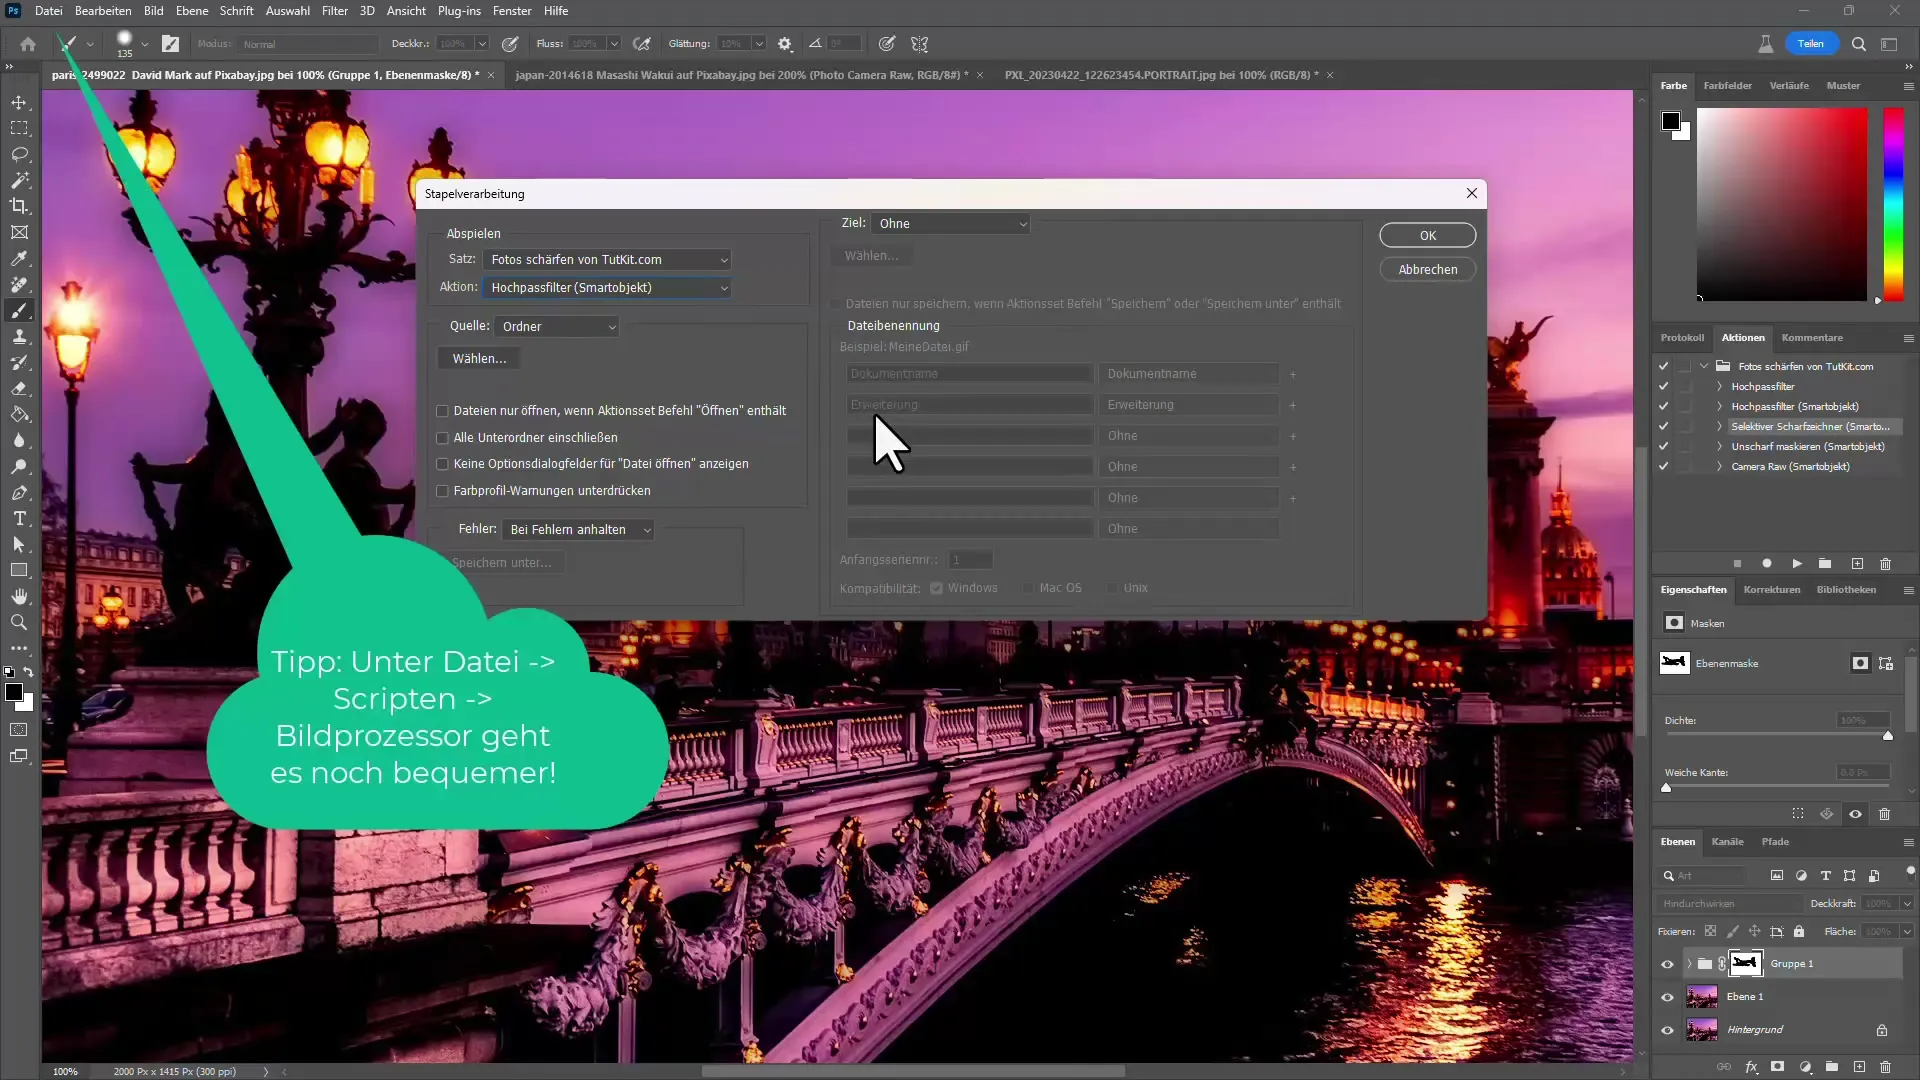Open the Ebene menu
1920x1080 pixels.
[192, 11]
